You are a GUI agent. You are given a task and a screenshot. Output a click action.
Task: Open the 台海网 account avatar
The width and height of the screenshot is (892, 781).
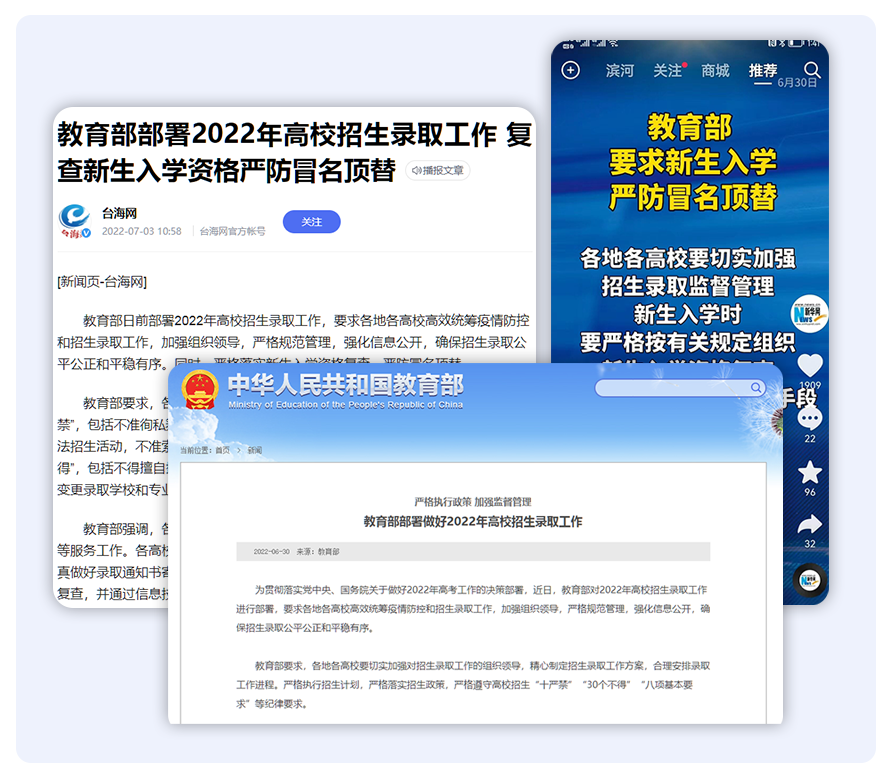tap(75, 221)
